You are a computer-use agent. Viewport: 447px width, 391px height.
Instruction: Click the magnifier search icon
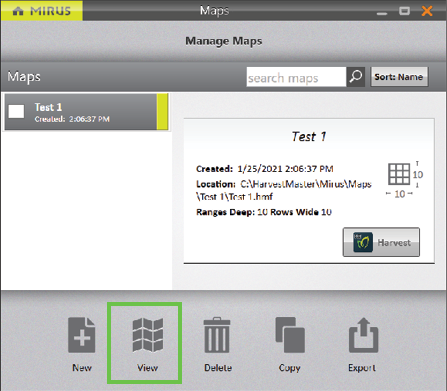coord(356,77)
